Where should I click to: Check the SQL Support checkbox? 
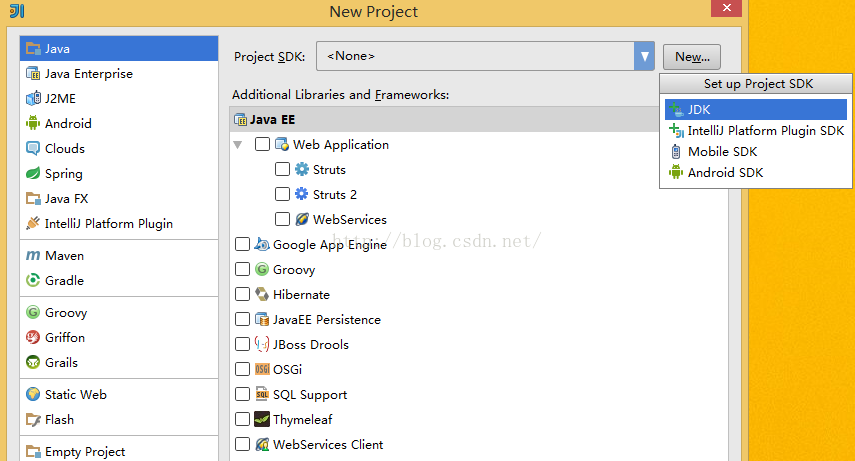point(242,394)
